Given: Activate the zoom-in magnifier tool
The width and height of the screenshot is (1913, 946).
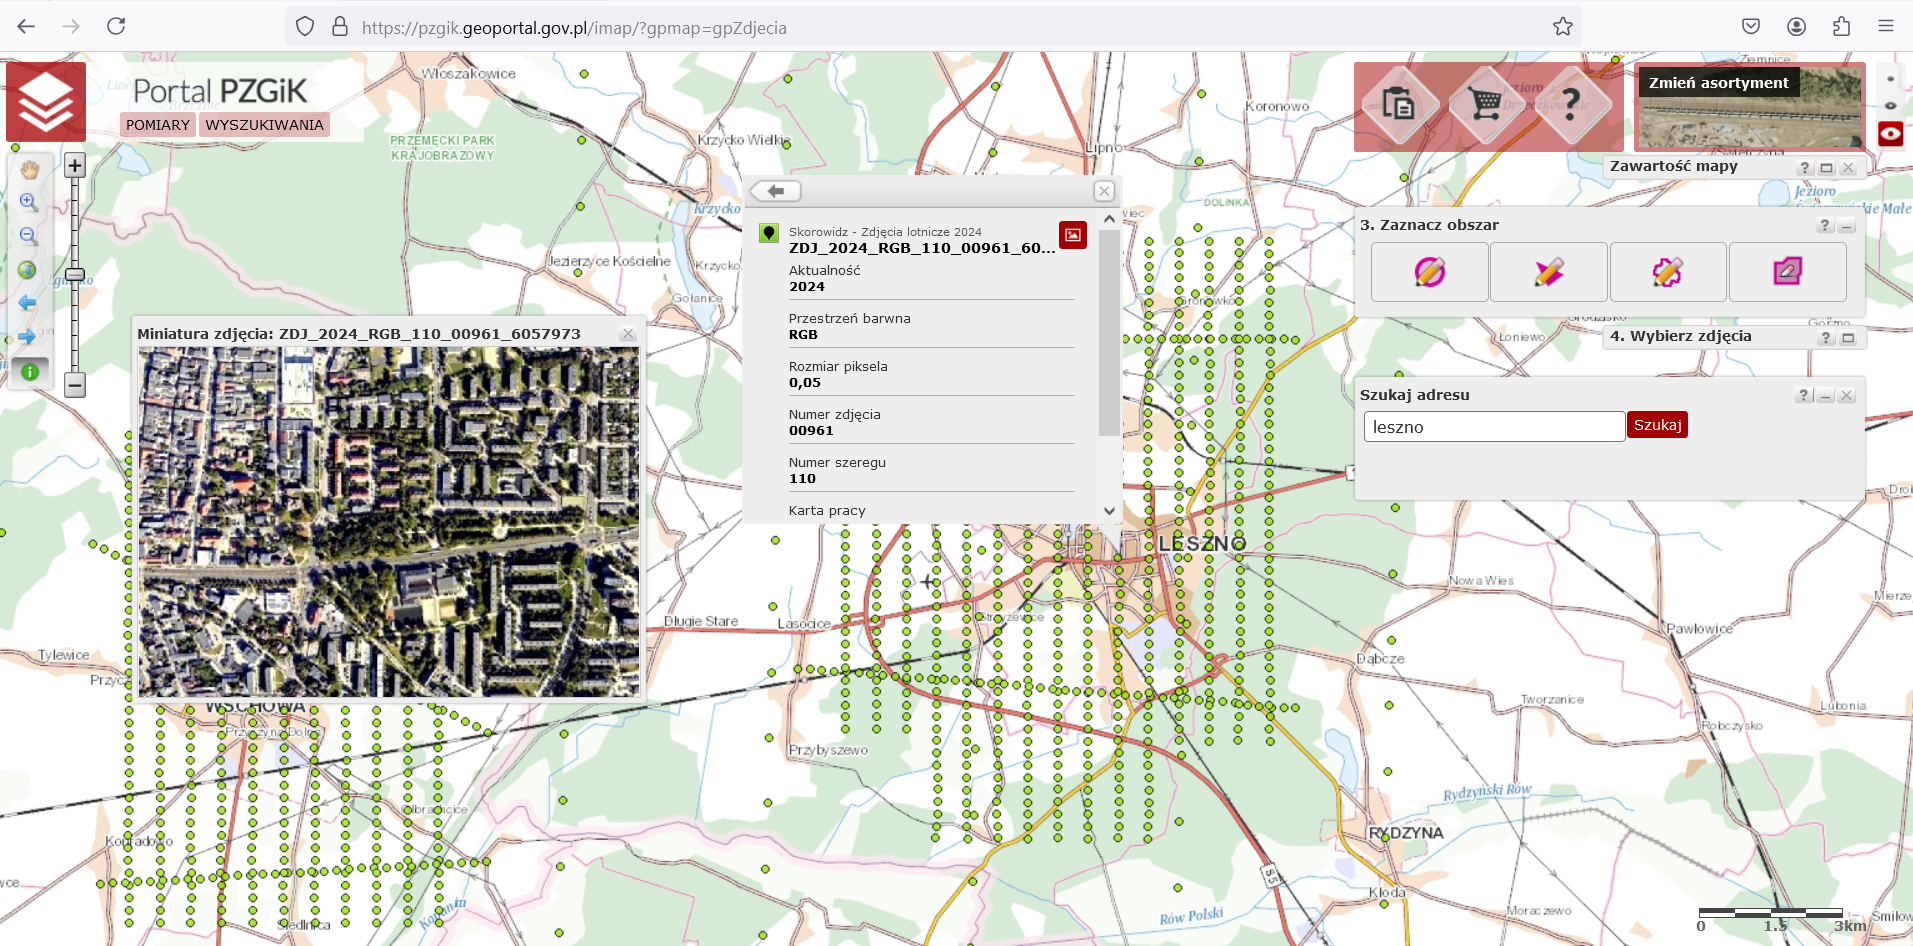Looking at the screenshot, I should click(x=29, y=203).
